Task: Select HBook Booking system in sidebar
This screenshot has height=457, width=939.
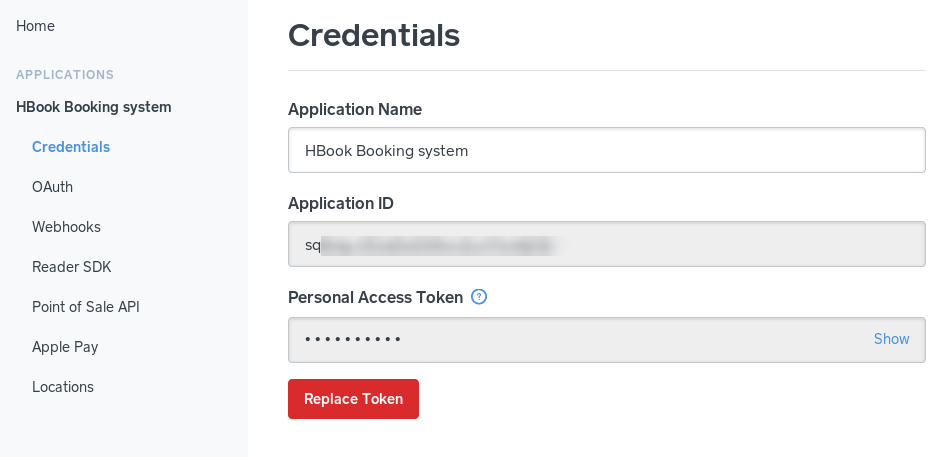Action: tap(94, 107)
